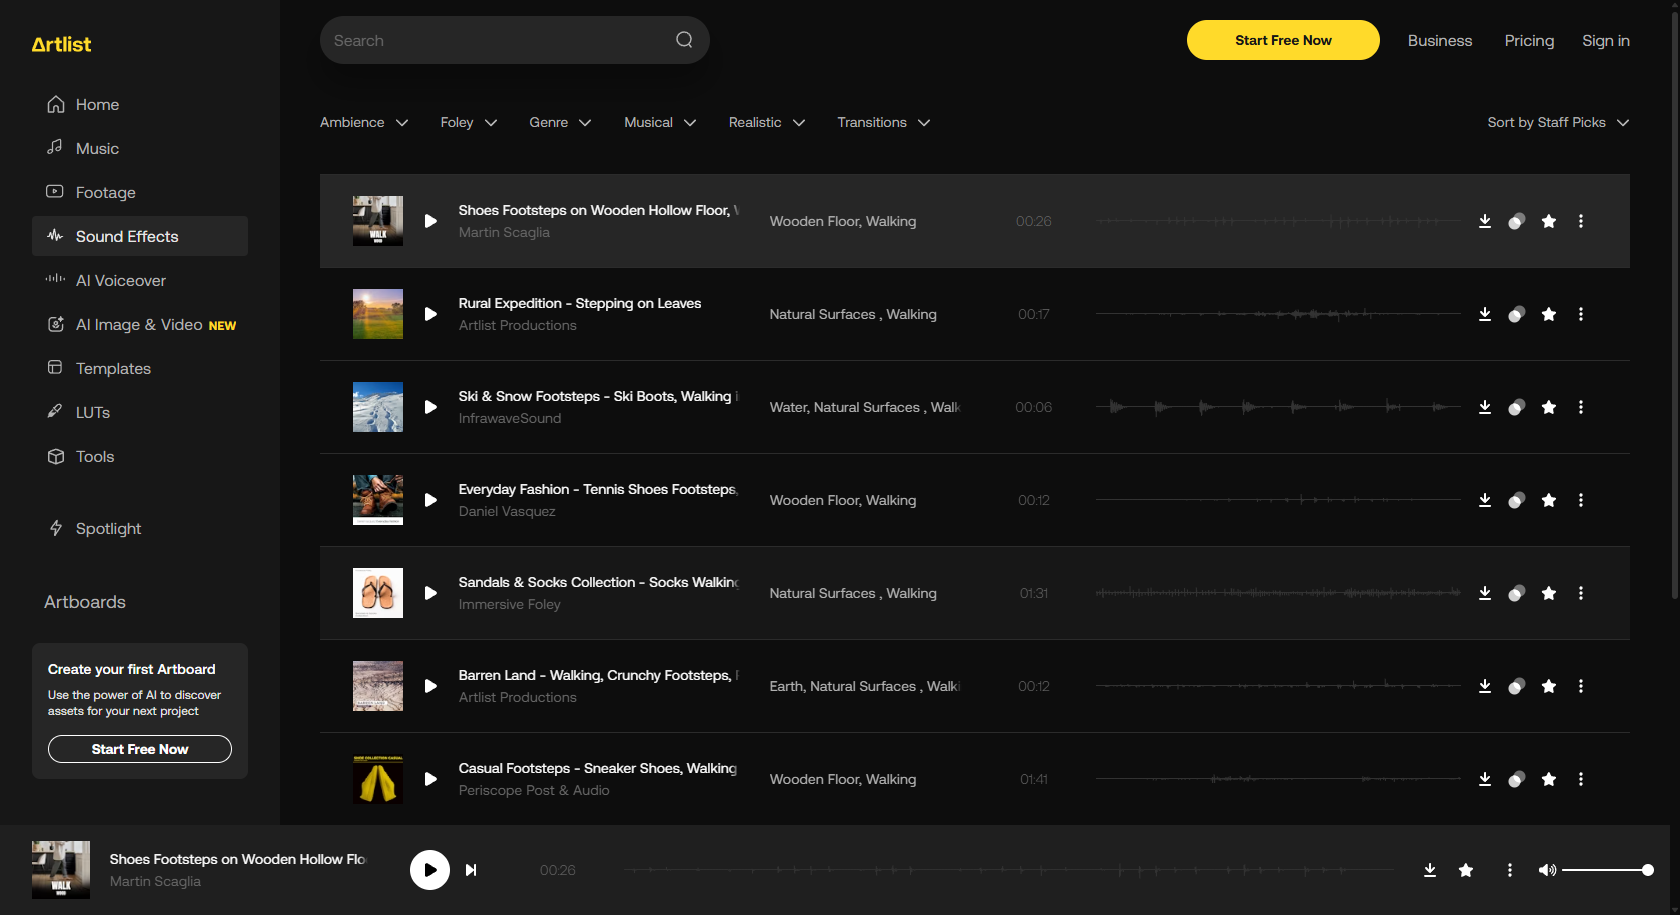Open the Spotlight page

tap(108, 528)
